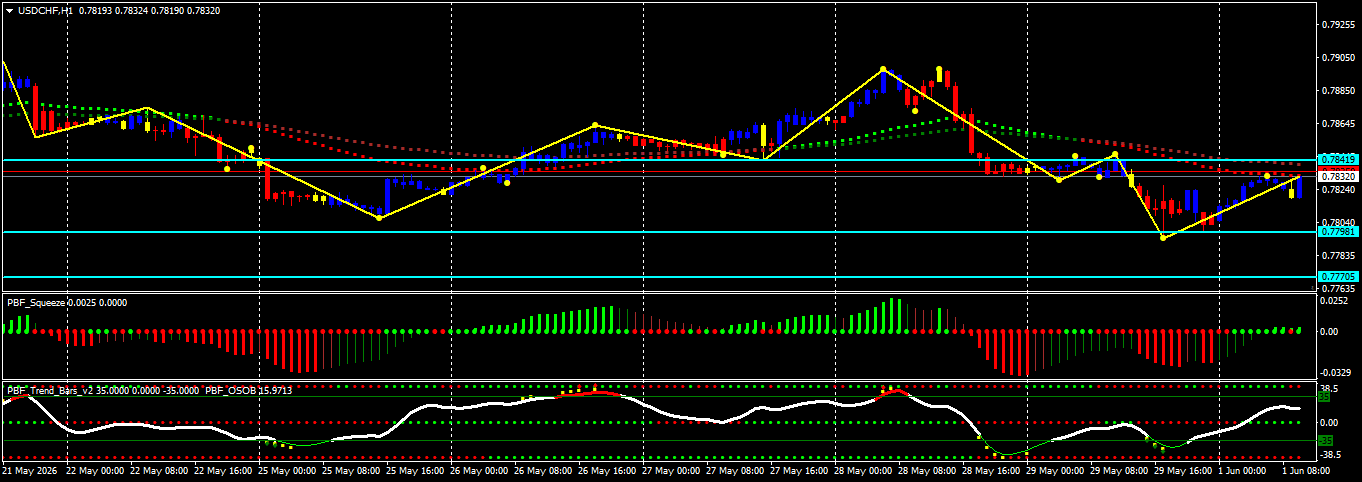Click the 25 May 16:00 time label
Image resolution: width=1362 pixels, height=482 pixels.
416,470
